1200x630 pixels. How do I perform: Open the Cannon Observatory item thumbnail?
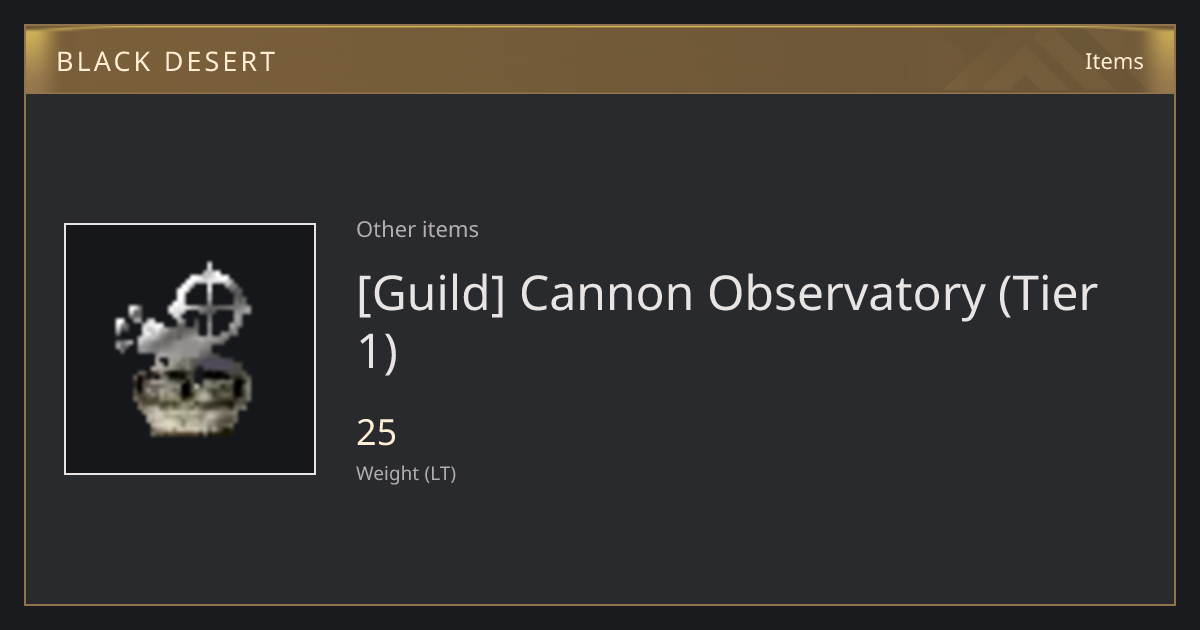pos(190,349)
